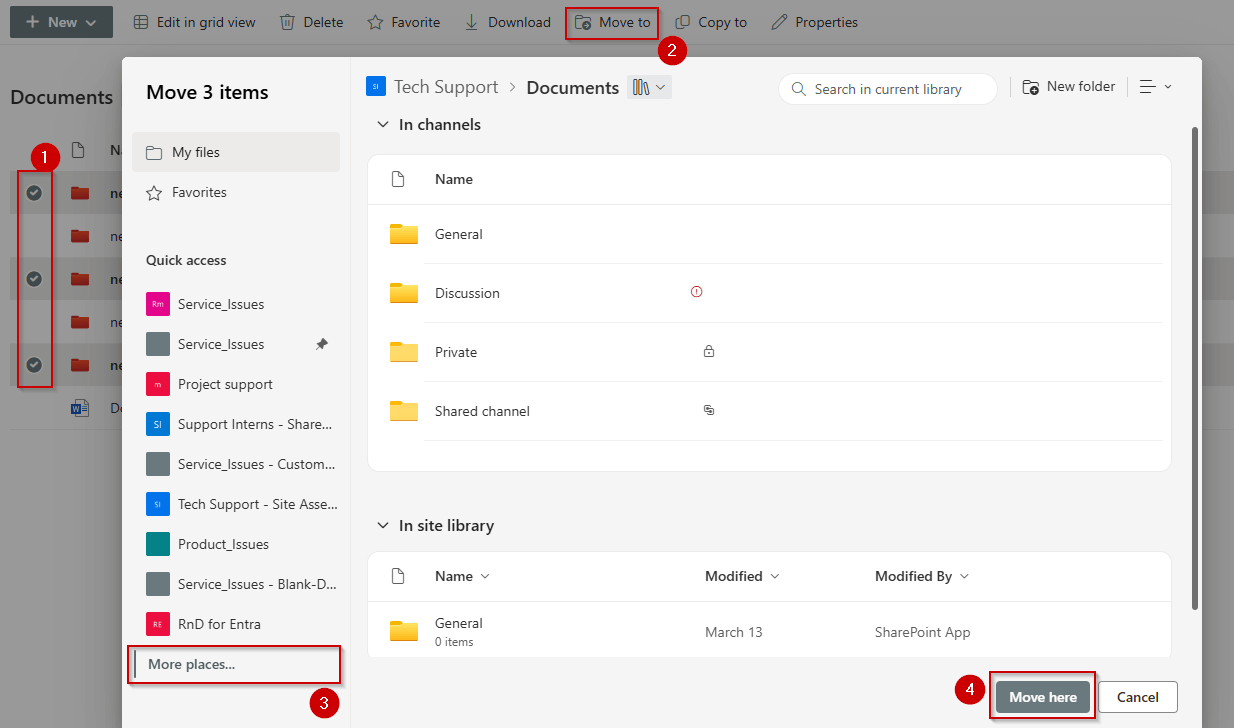1234x728 pixels.
Task: Uncheck the second selected folder checkmark
Action: 34,278
